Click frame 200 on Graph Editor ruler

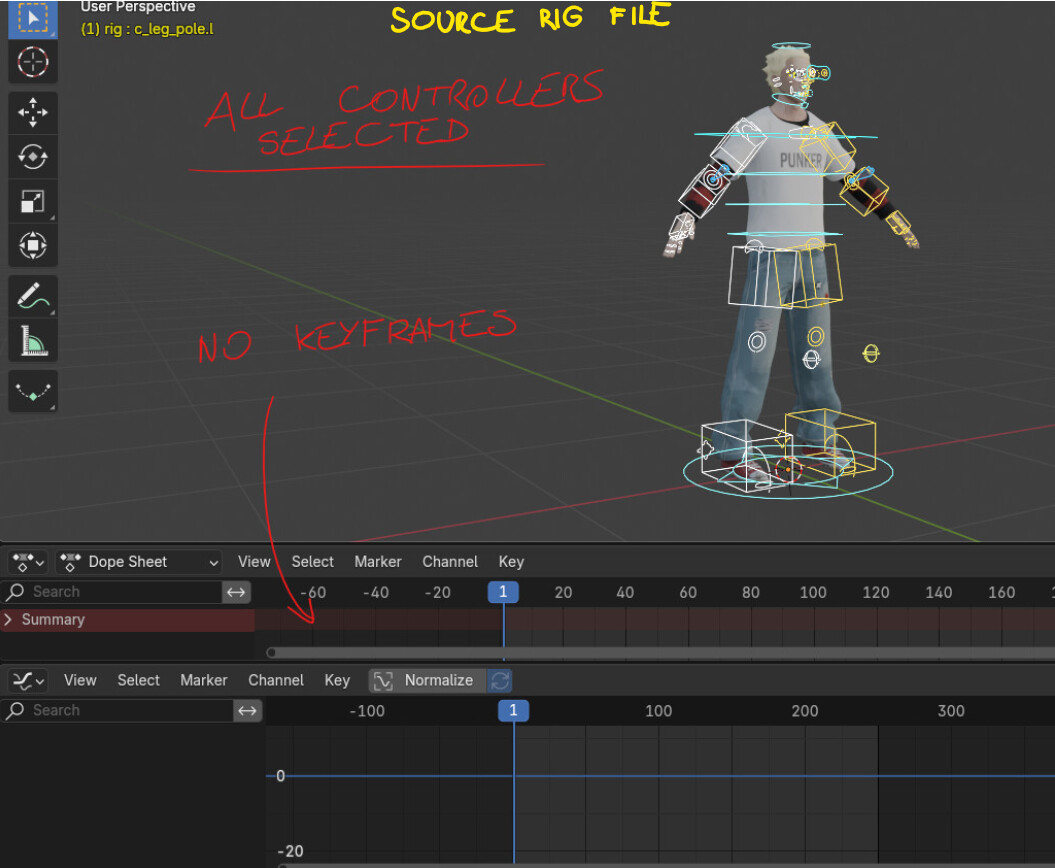805,711
